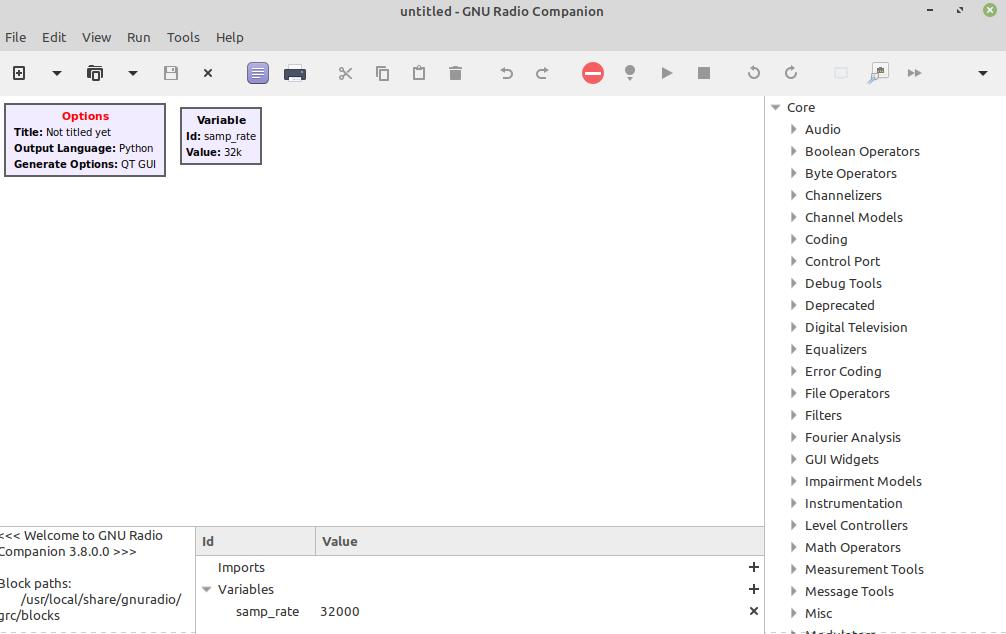Screen dimensions: 1006x634
Task: Redo the last undone change
Action: point(543,73)
